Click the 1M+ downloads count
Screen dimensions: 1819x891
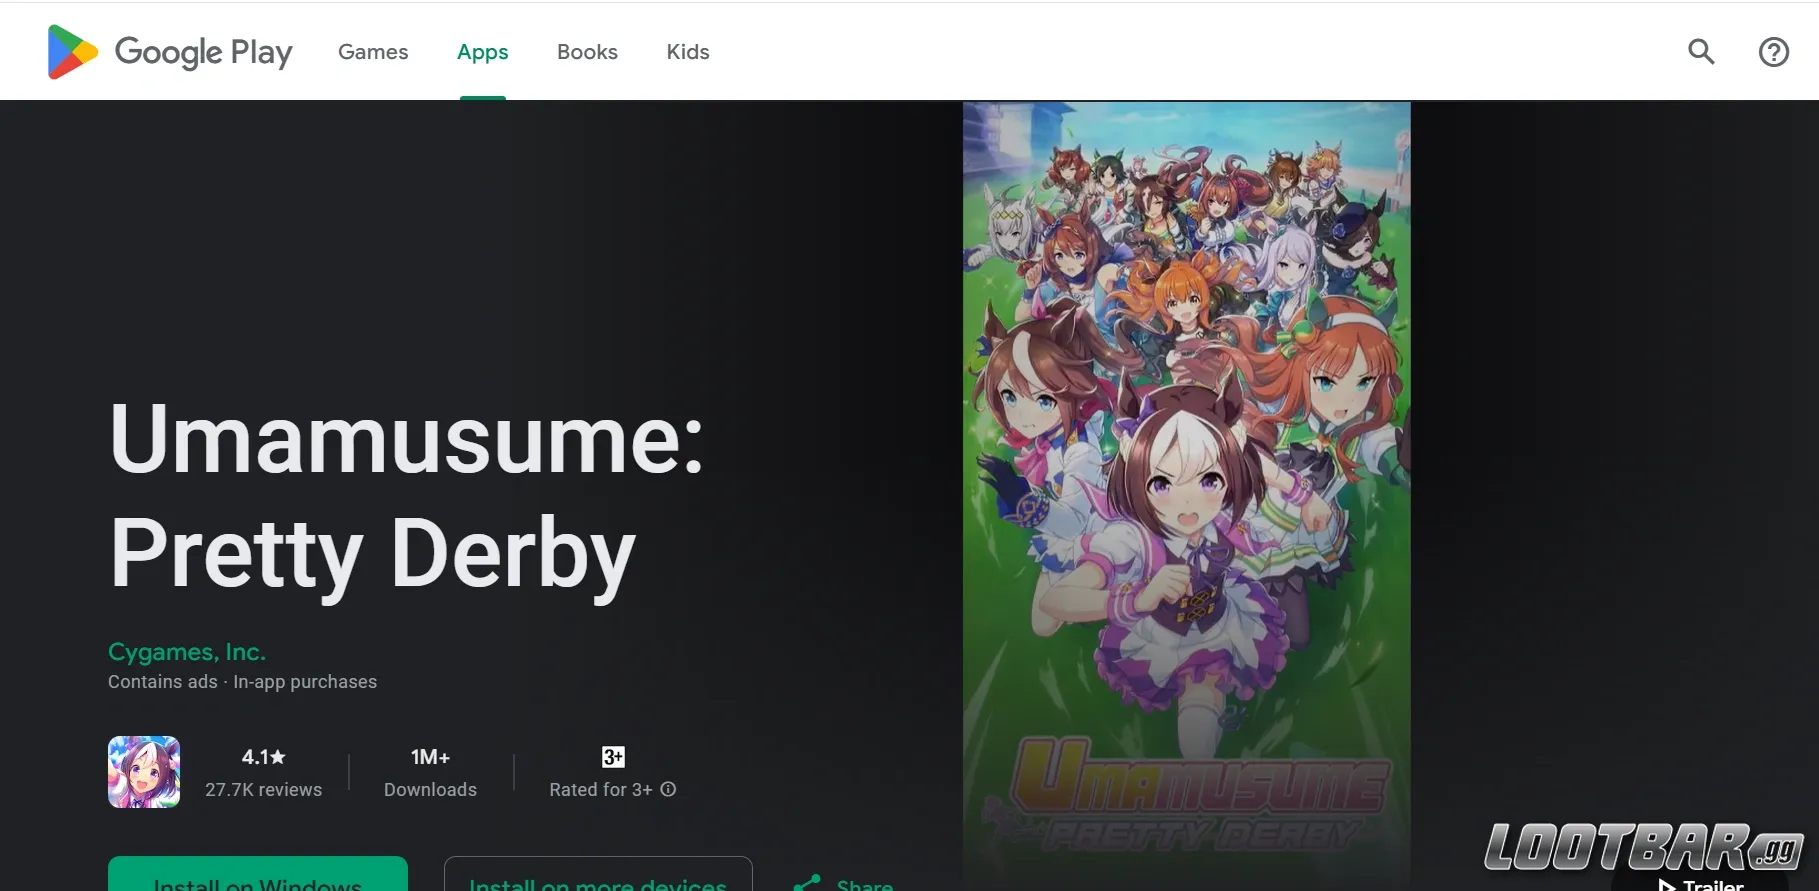point(431,757)
